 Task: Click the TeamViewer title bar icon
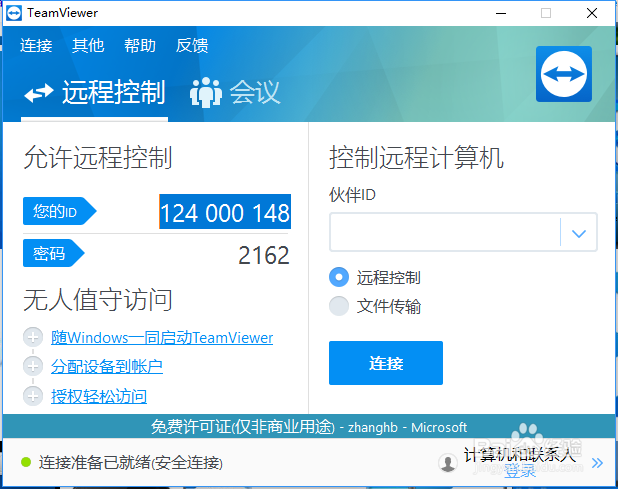tap(14, 13)
